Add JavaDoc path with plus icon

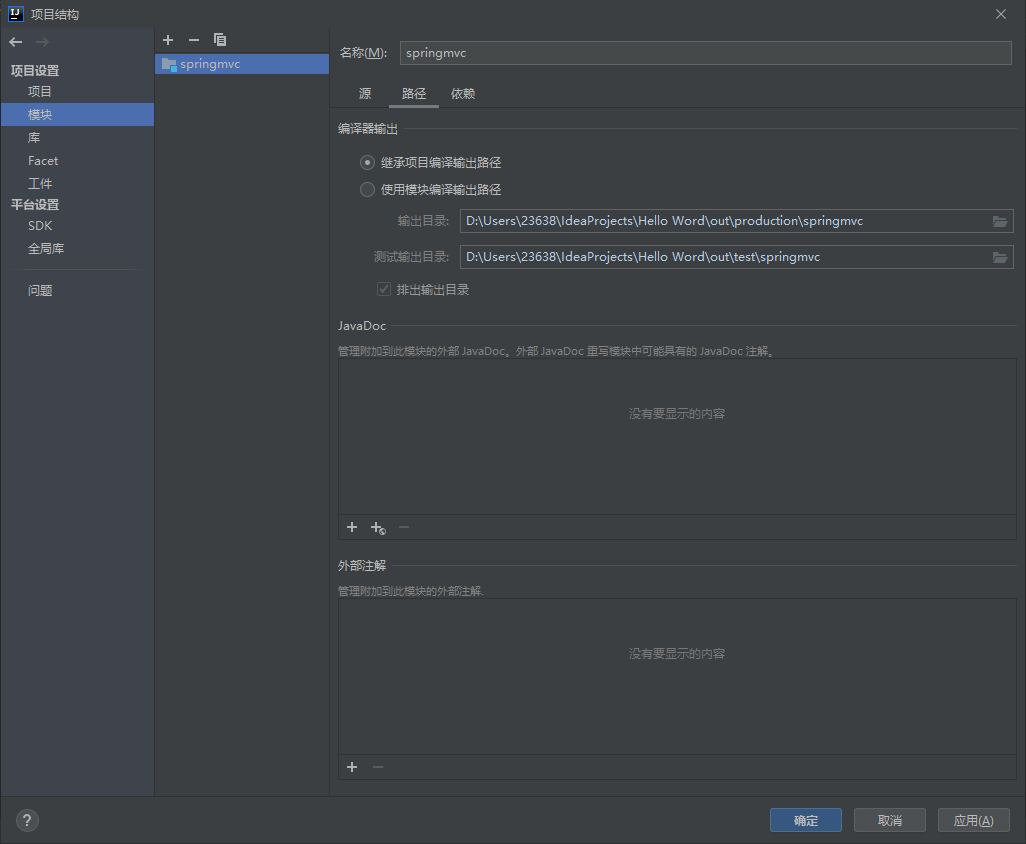(x=352, y=527)
